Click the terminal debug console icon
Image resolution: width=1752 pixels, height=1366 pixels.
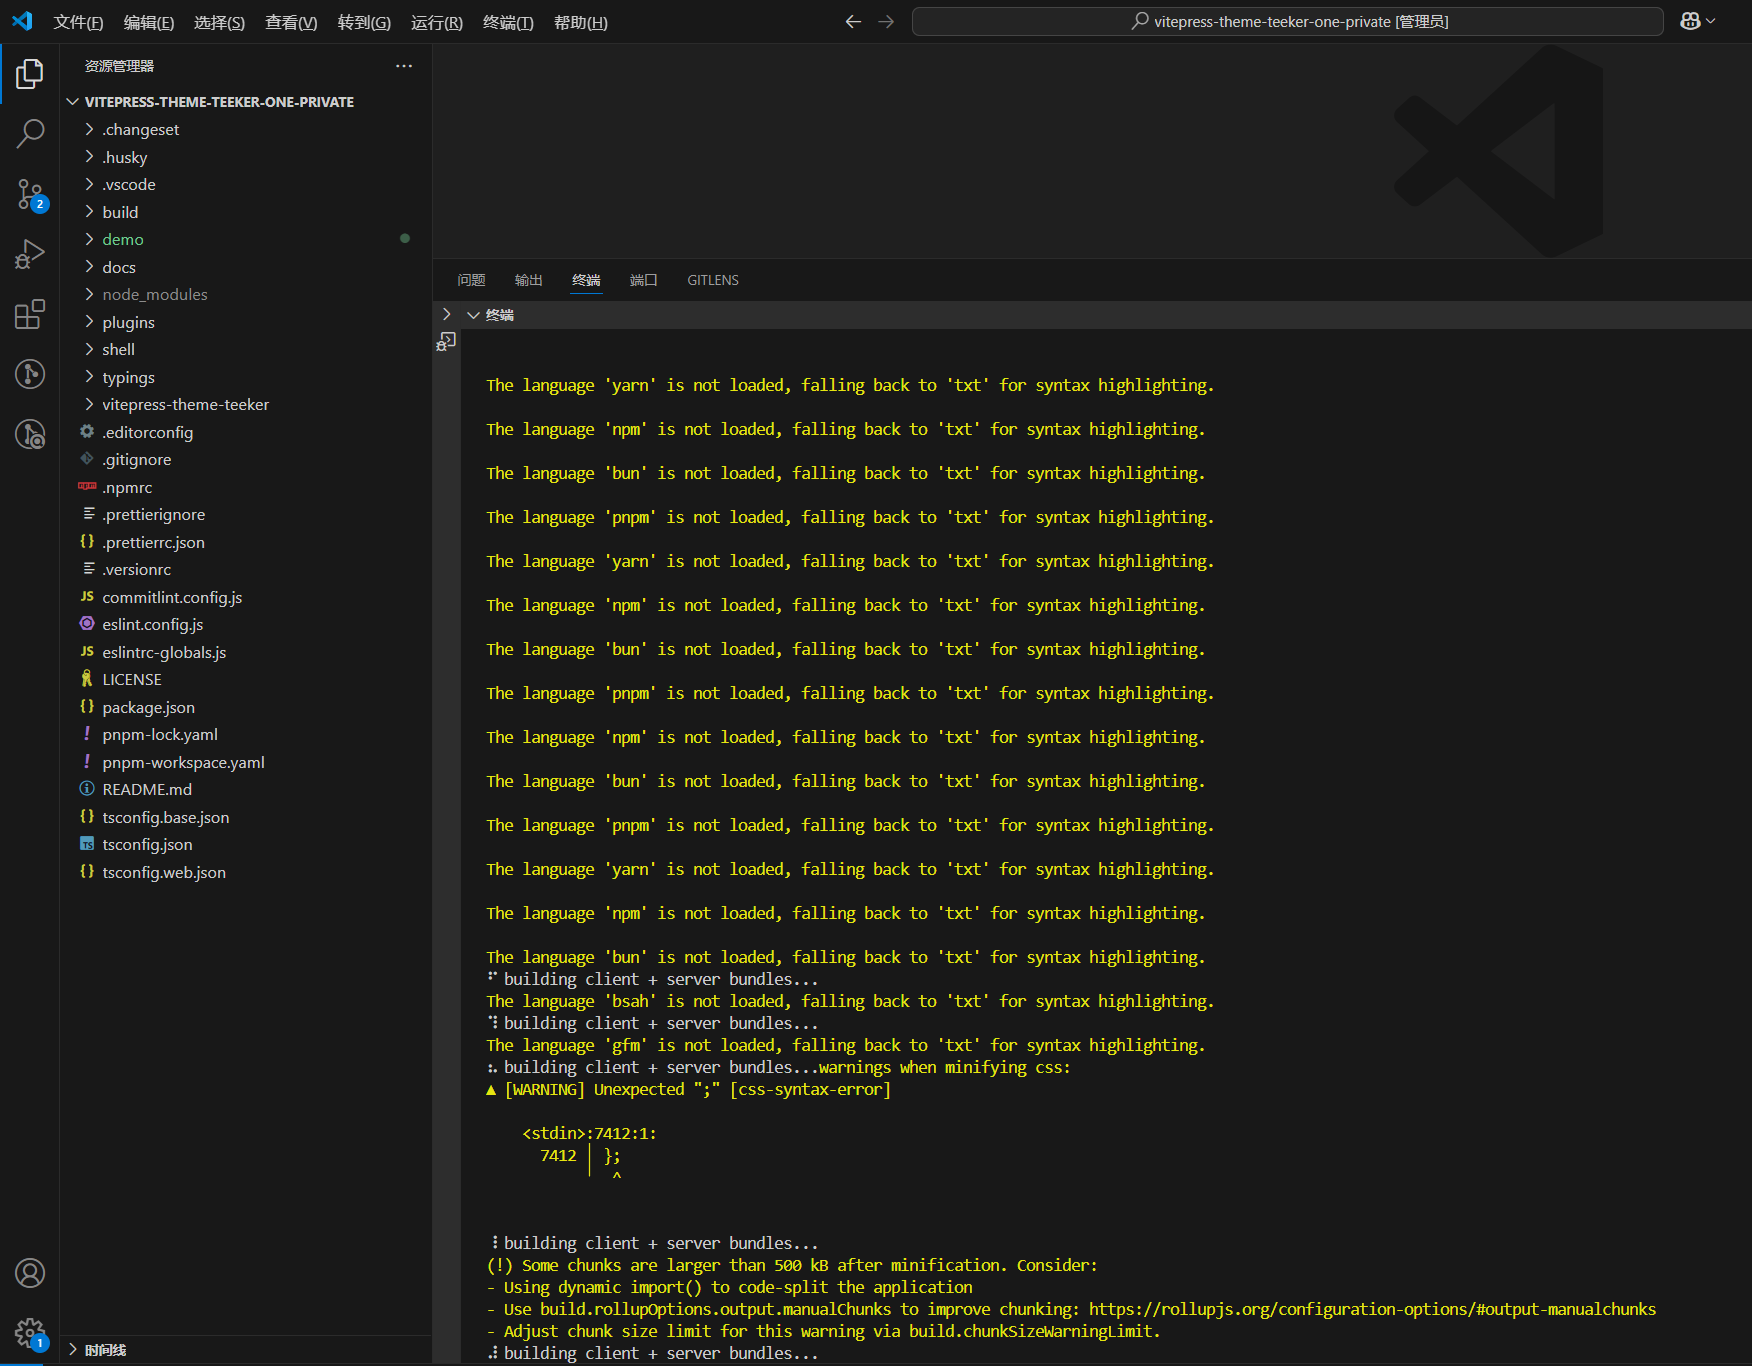coord(446,342)
